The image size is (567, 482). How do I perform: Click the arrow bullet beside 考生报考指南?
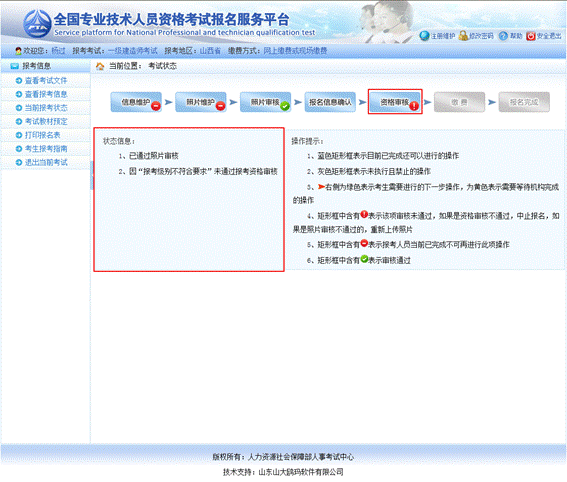coord(19,149)
